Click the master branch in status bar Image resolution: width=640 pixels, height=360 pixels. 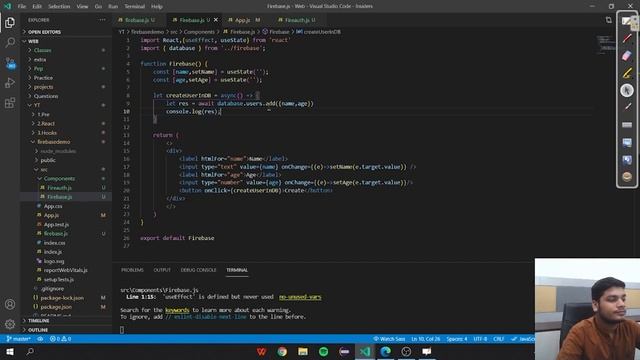(19, 339)
